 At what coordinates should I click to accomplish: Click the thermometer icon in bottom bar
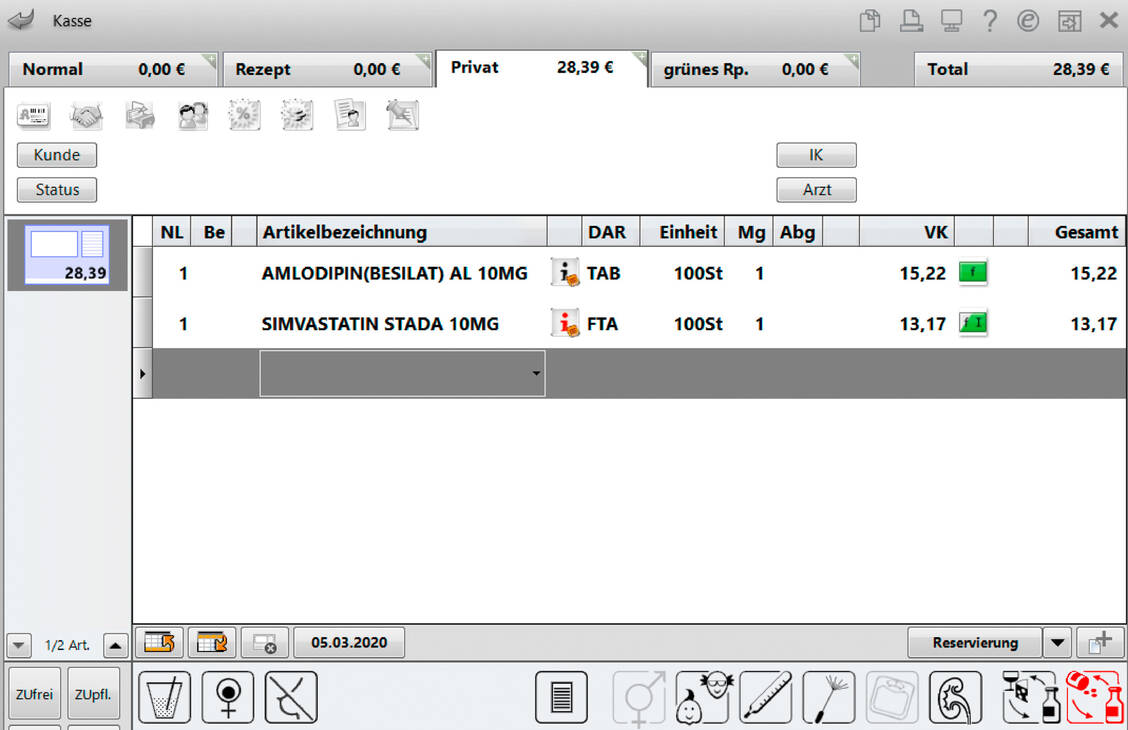pyautogui.click(x=765, y=696)
